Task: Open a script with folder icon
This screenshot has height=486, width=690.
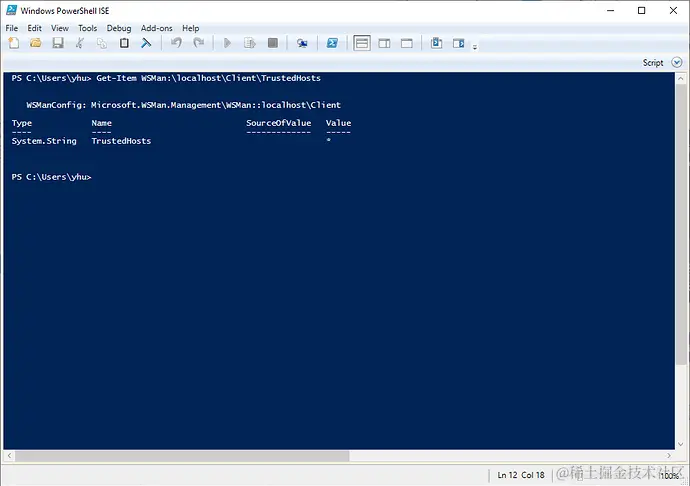Action: 36,43
